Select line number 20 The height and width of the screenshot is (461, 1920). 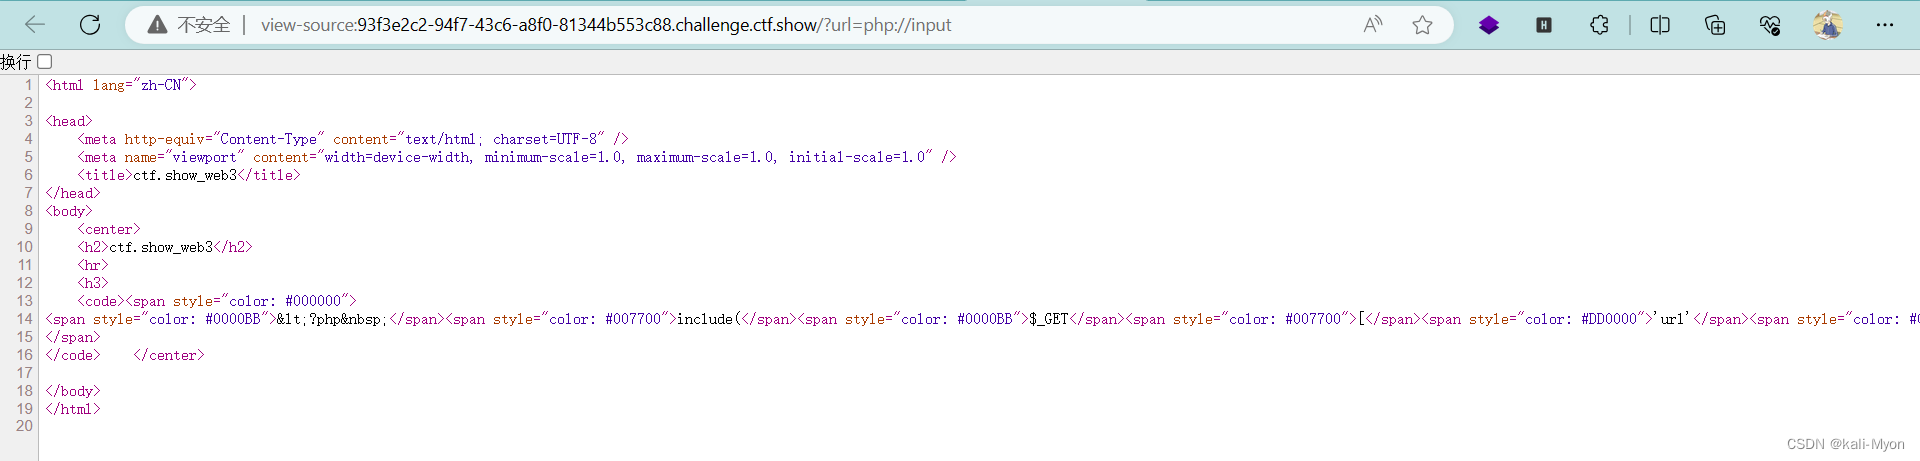(25, 426)
